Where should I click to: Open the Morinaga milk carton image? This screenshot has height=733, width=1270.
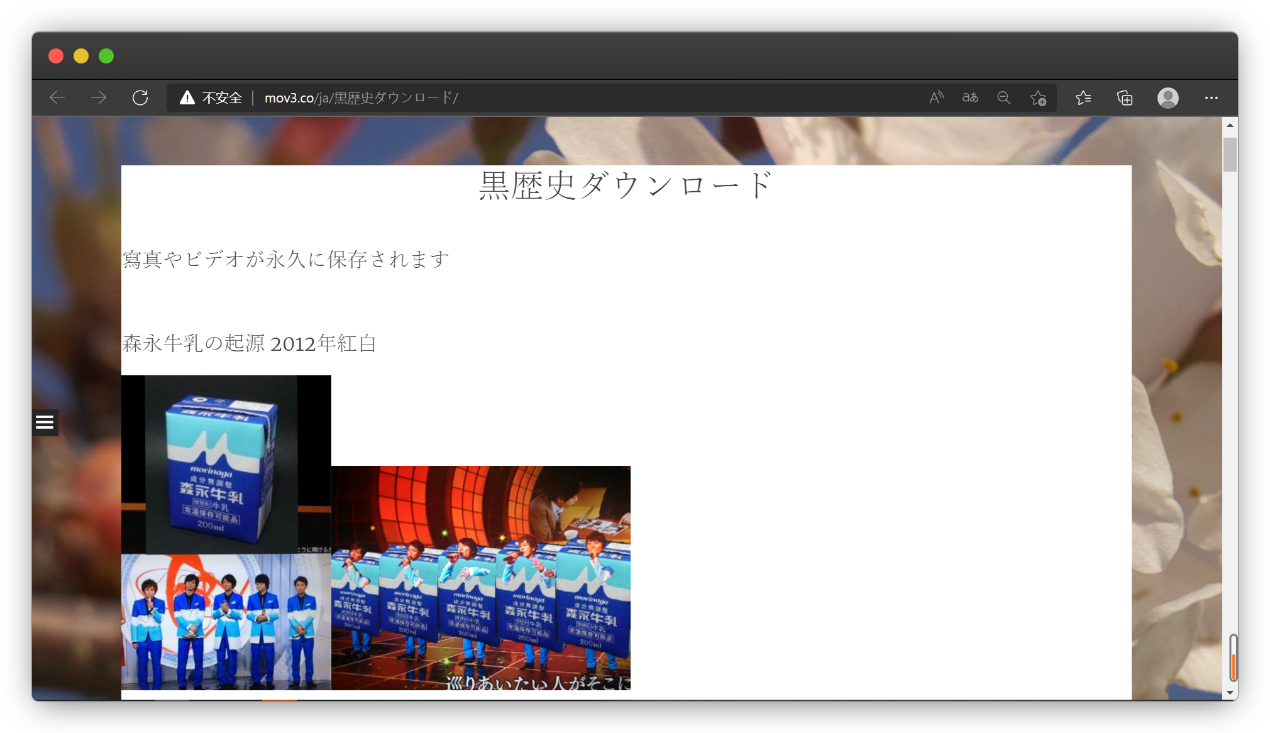226,465
